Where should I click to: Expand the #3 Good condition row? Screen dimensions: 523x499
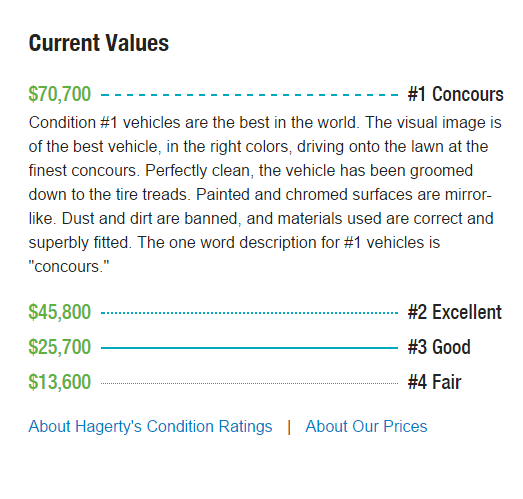pos(266,347)
